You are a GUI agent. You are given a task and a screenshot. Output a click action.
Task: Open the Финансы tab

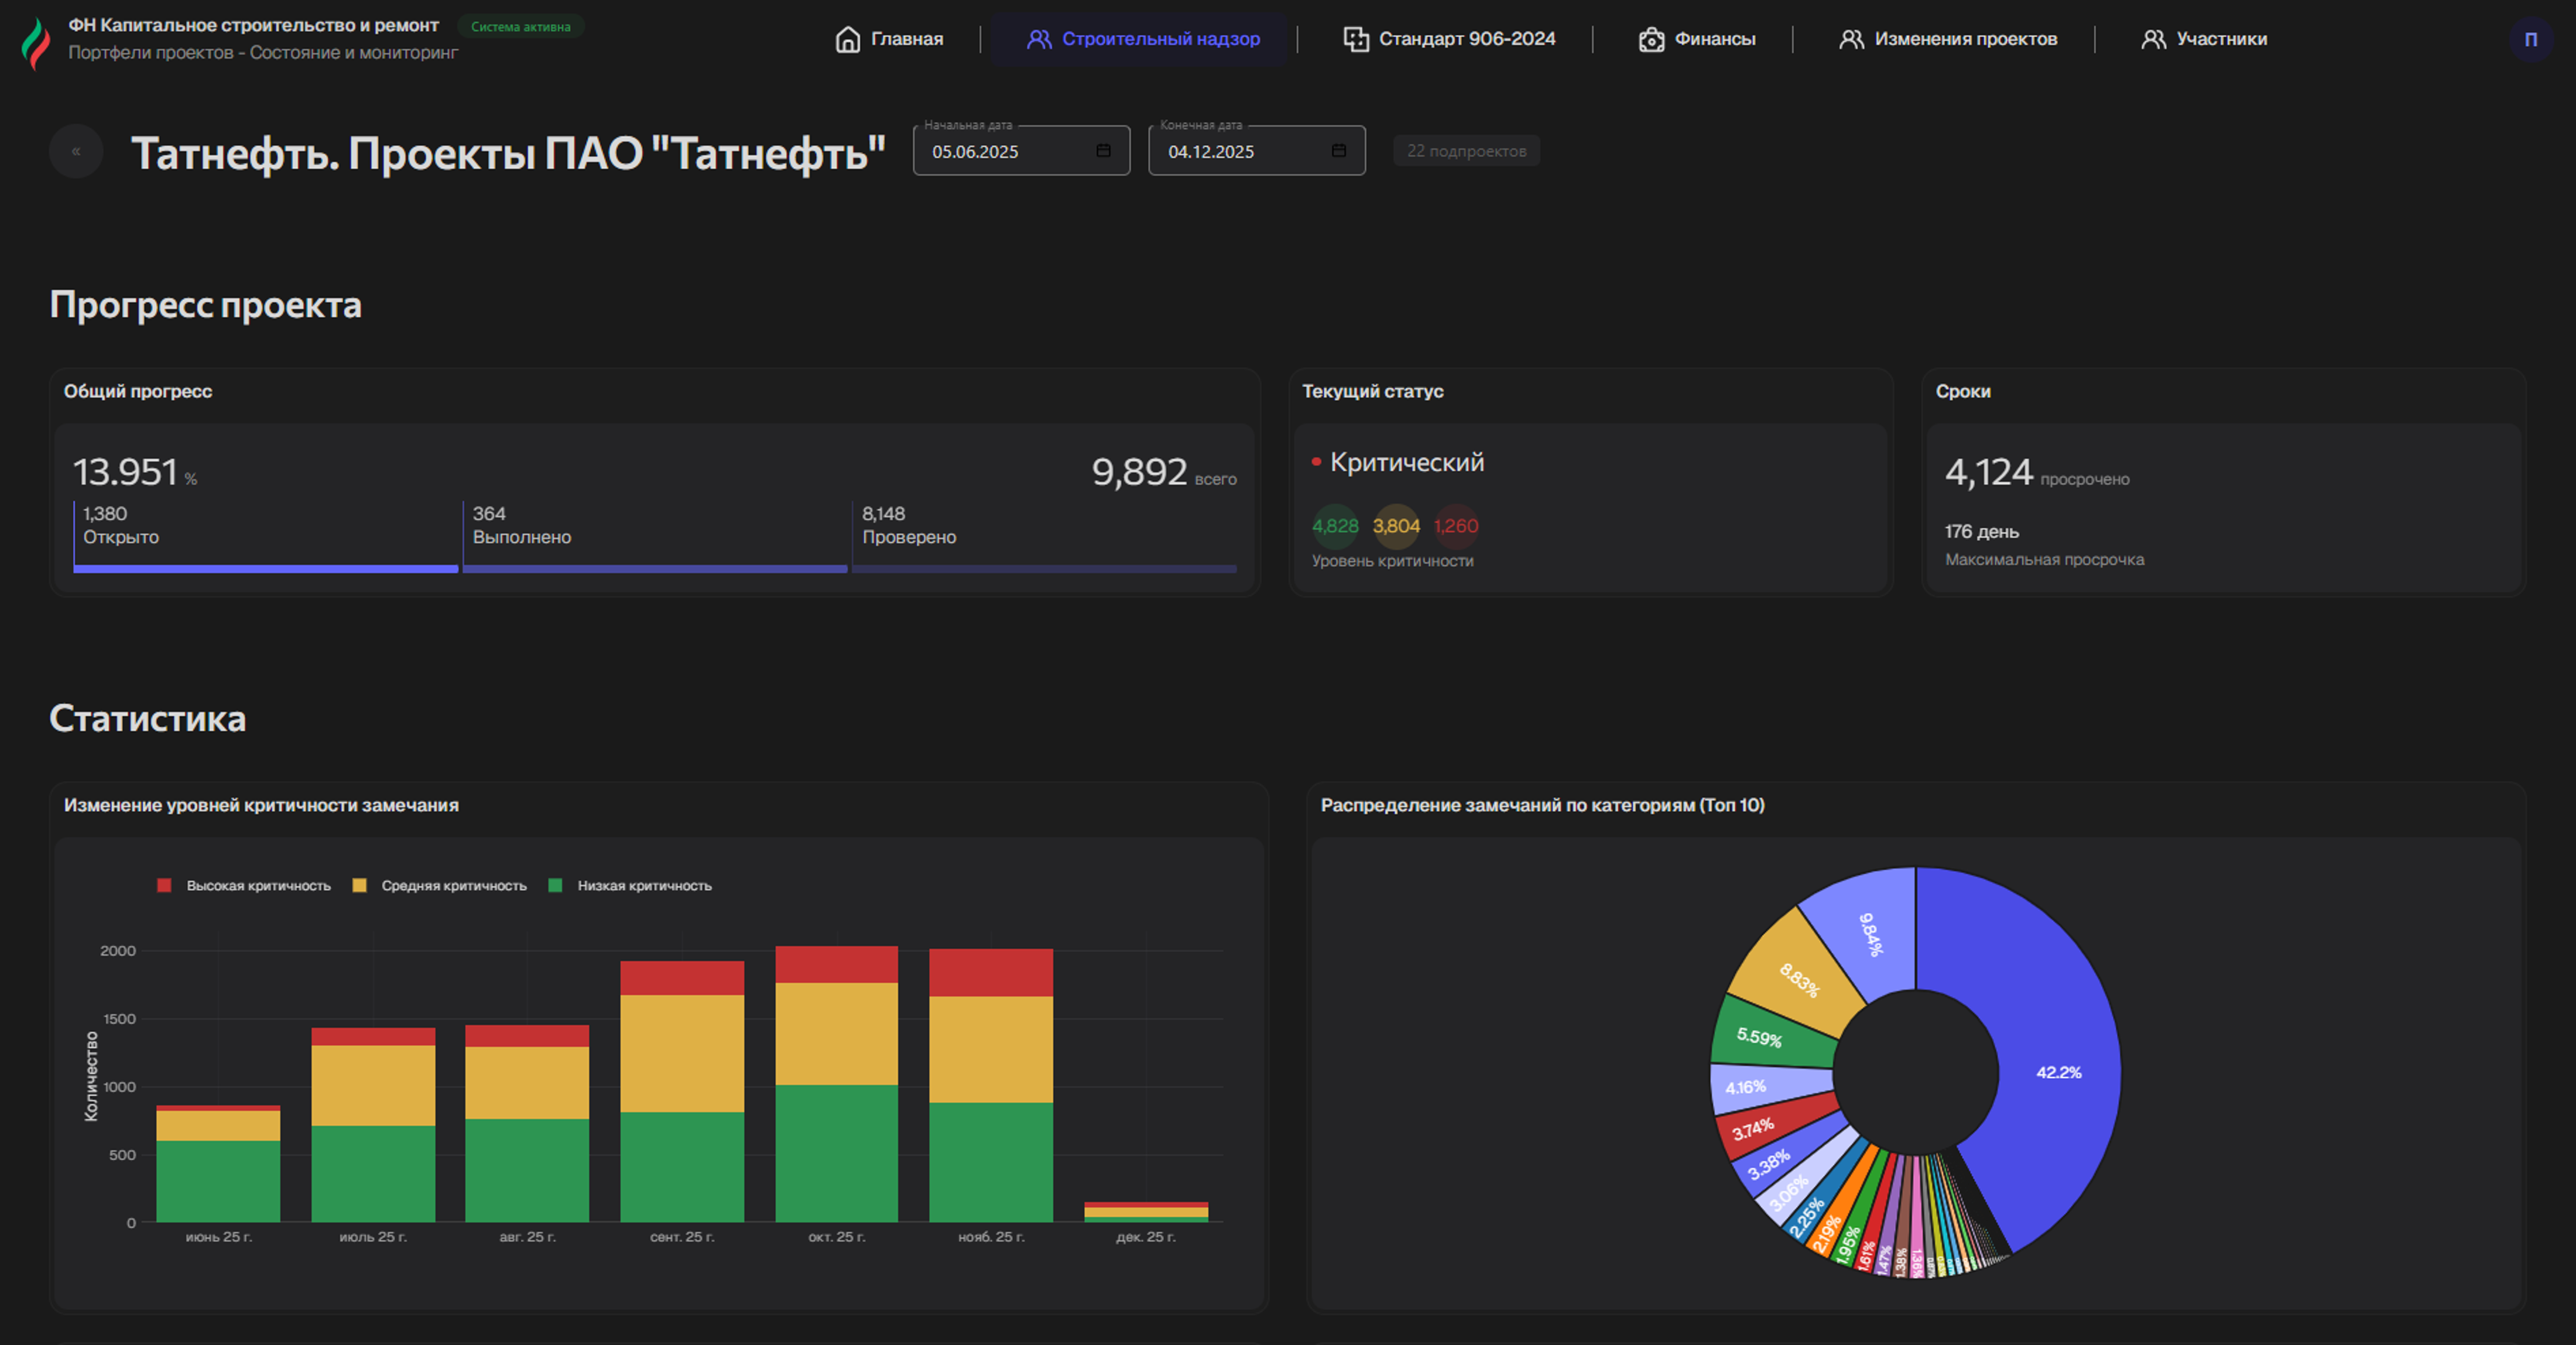[x=1714, y=39]
